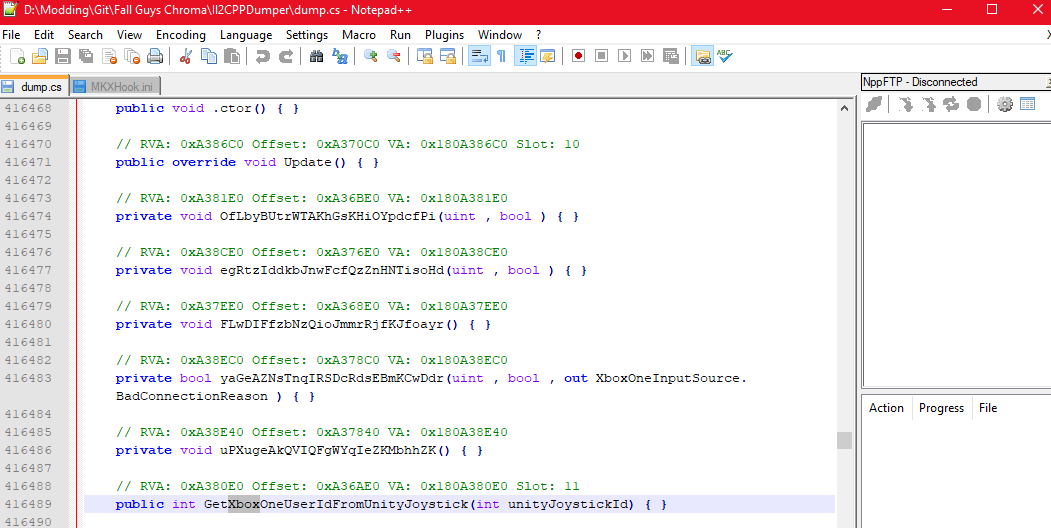The image size is (1051, 528).
Task: Click the Action column header
Action: tap(886, 408)
